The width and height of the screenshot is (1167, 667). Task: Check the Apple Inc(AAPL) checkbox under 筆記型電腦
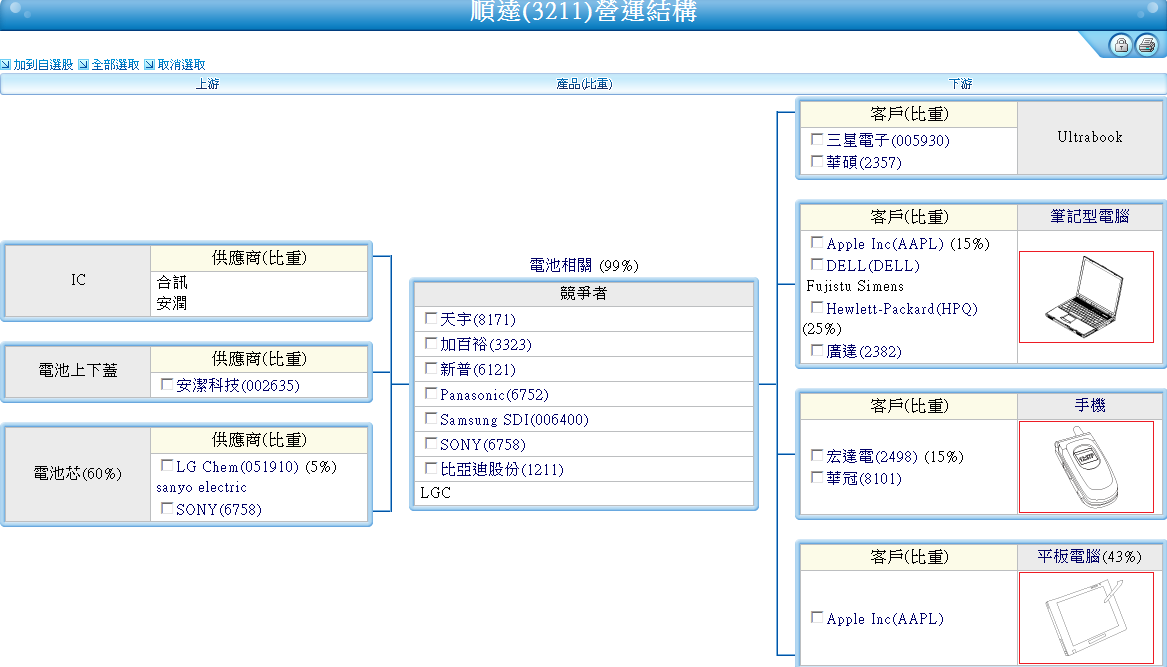pos(816,243)
